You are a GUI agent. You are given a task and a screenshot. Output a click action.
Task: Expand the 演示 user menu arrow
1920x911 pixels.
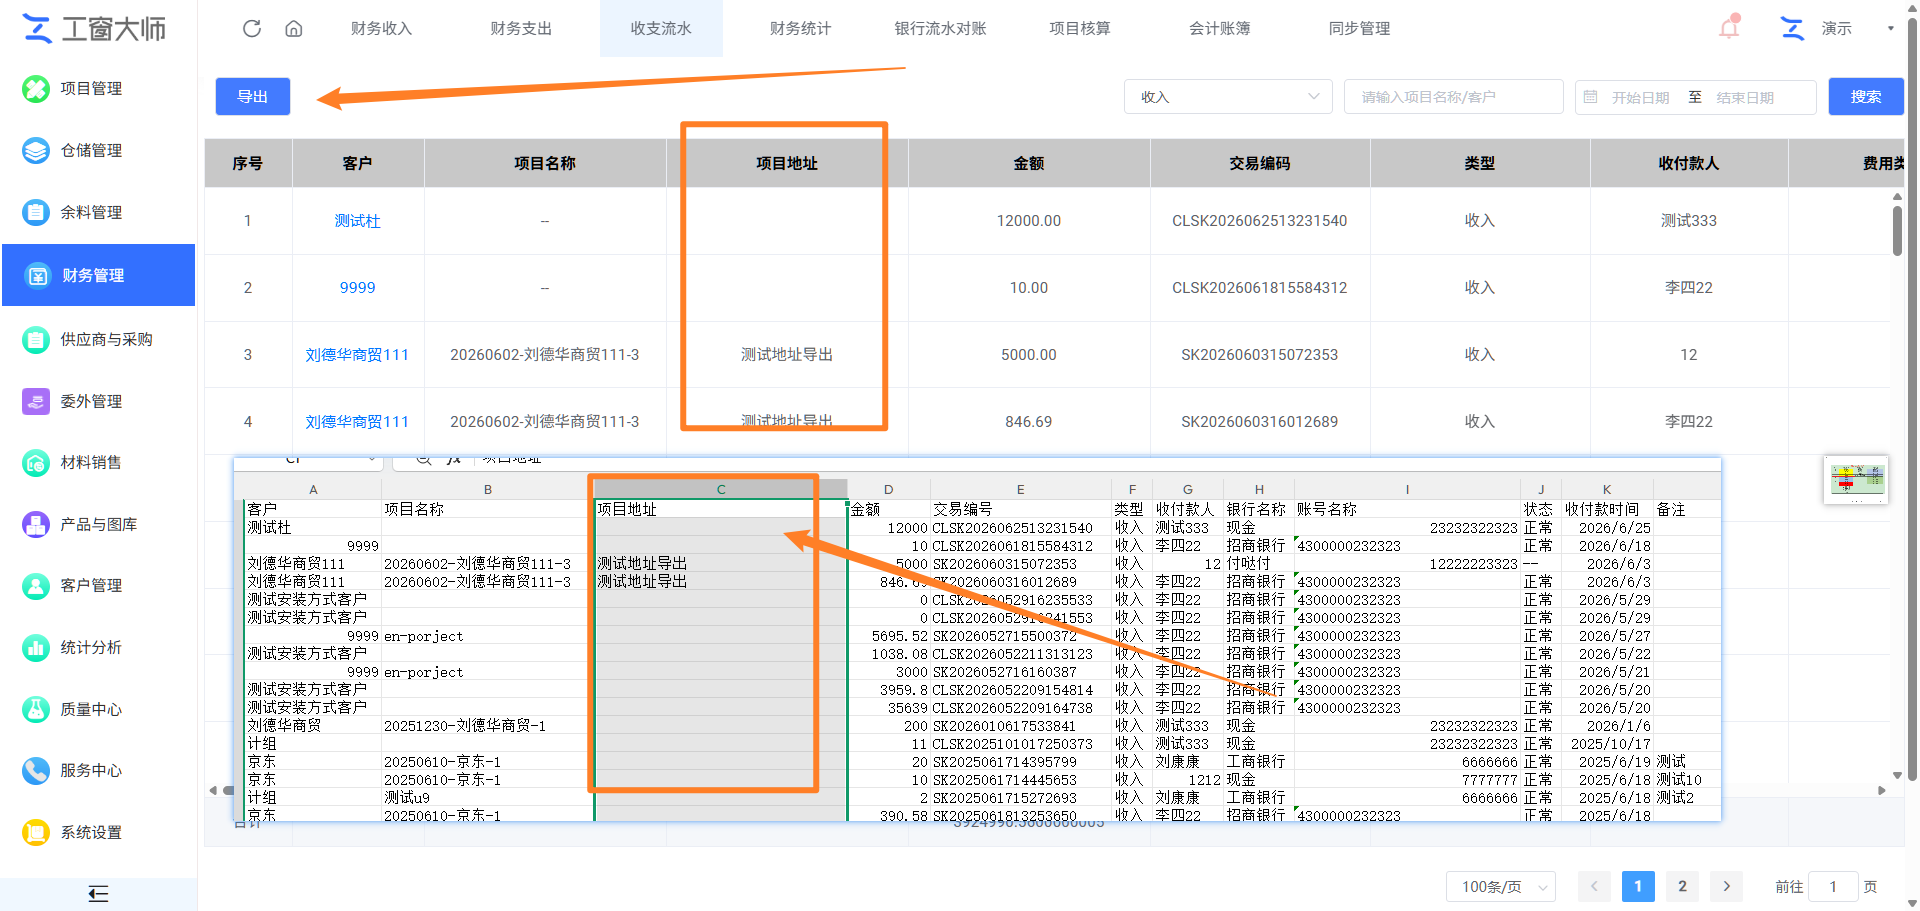(1890, 28)
